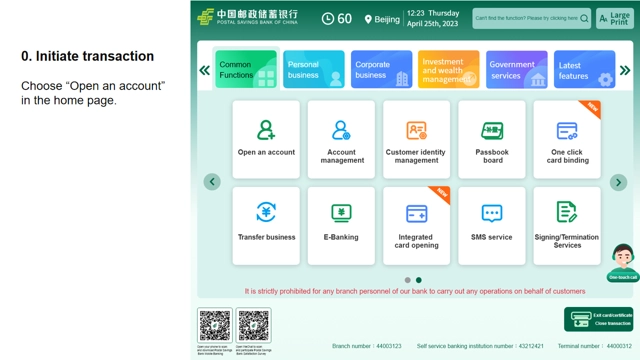Select the second page indicator dot
The height and width of the screenshot is (360, 640).
click(x=419, y=280)
